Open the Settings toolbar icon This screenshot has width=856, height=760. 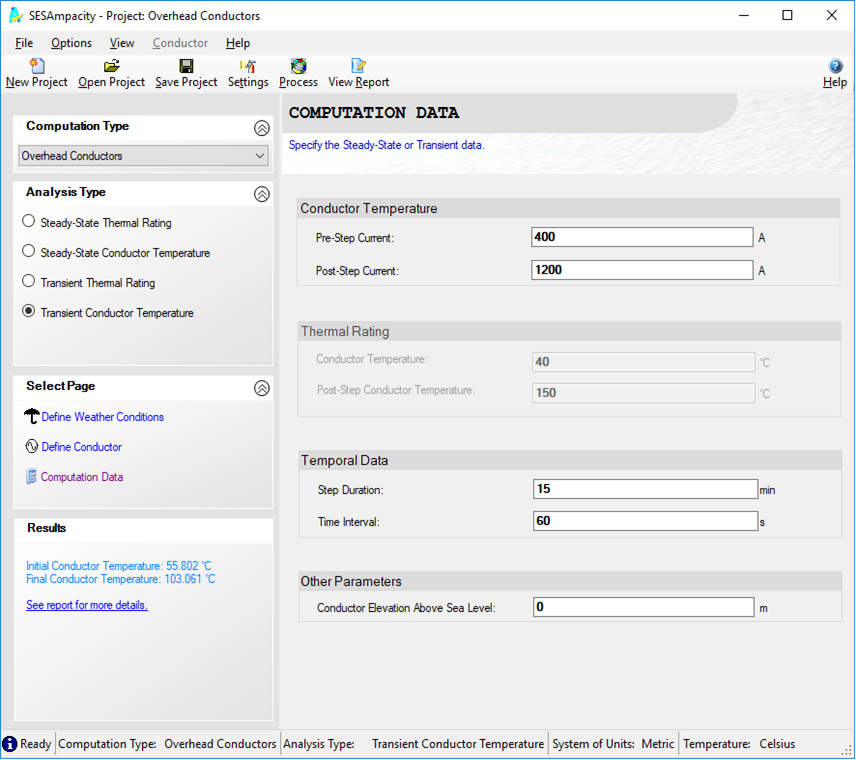[x=248, y=66]
